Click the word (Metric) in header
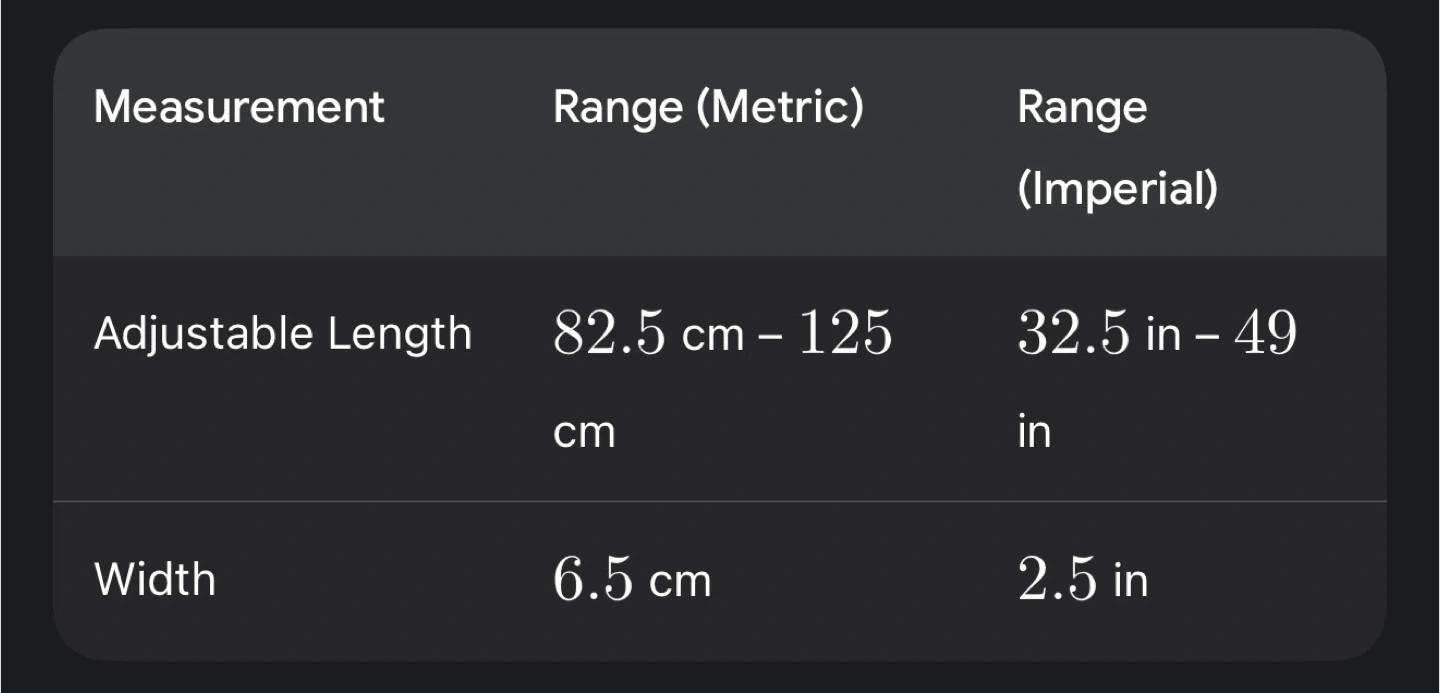Viewport: 1440px width, 693px height. [780, 107]
